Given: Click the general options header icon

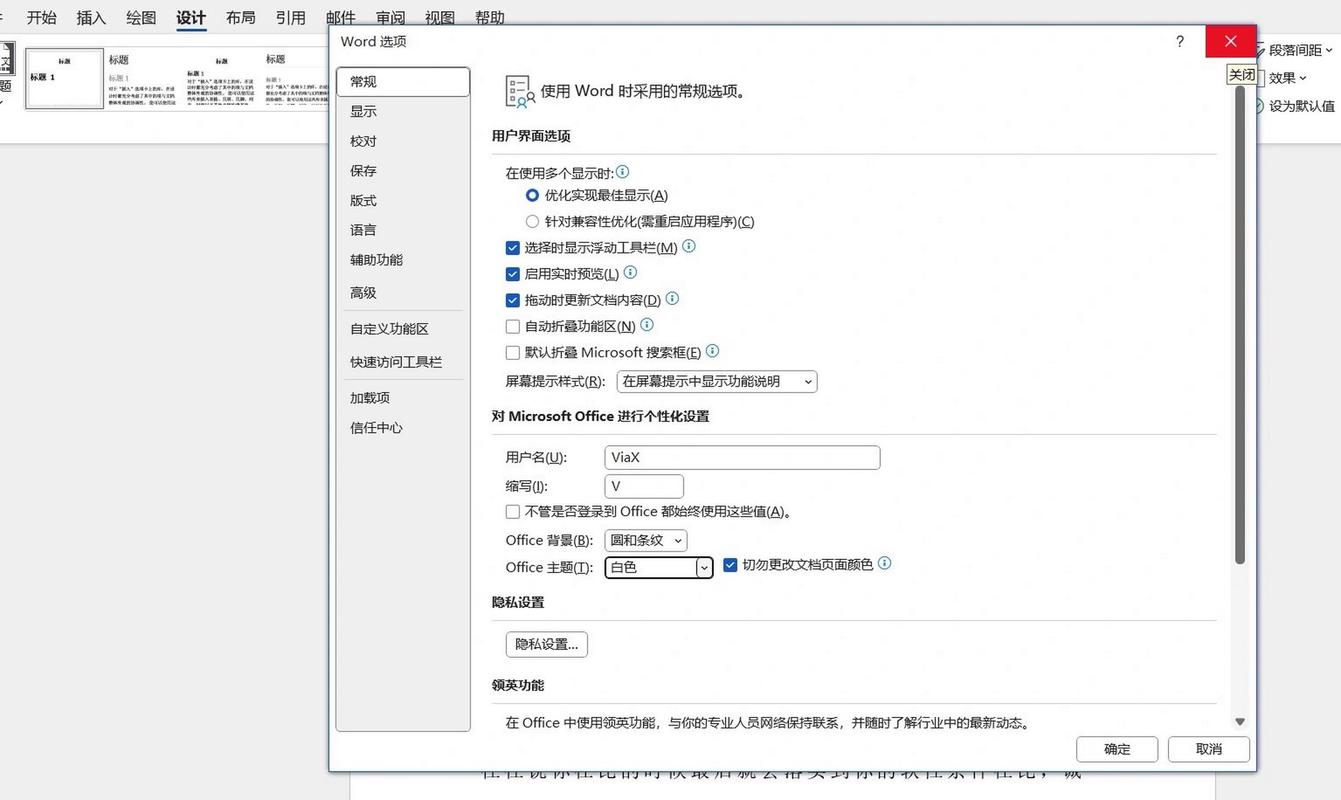Looking at the screenshot, I should pyautogui.click(x=519, y=91).
